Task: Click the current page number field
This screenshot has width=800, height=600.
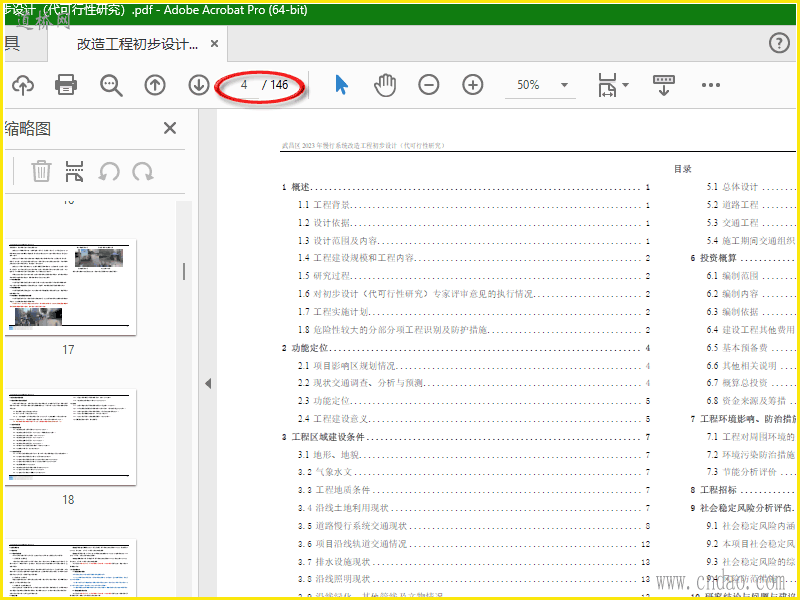Action: [x=244, y=85]
